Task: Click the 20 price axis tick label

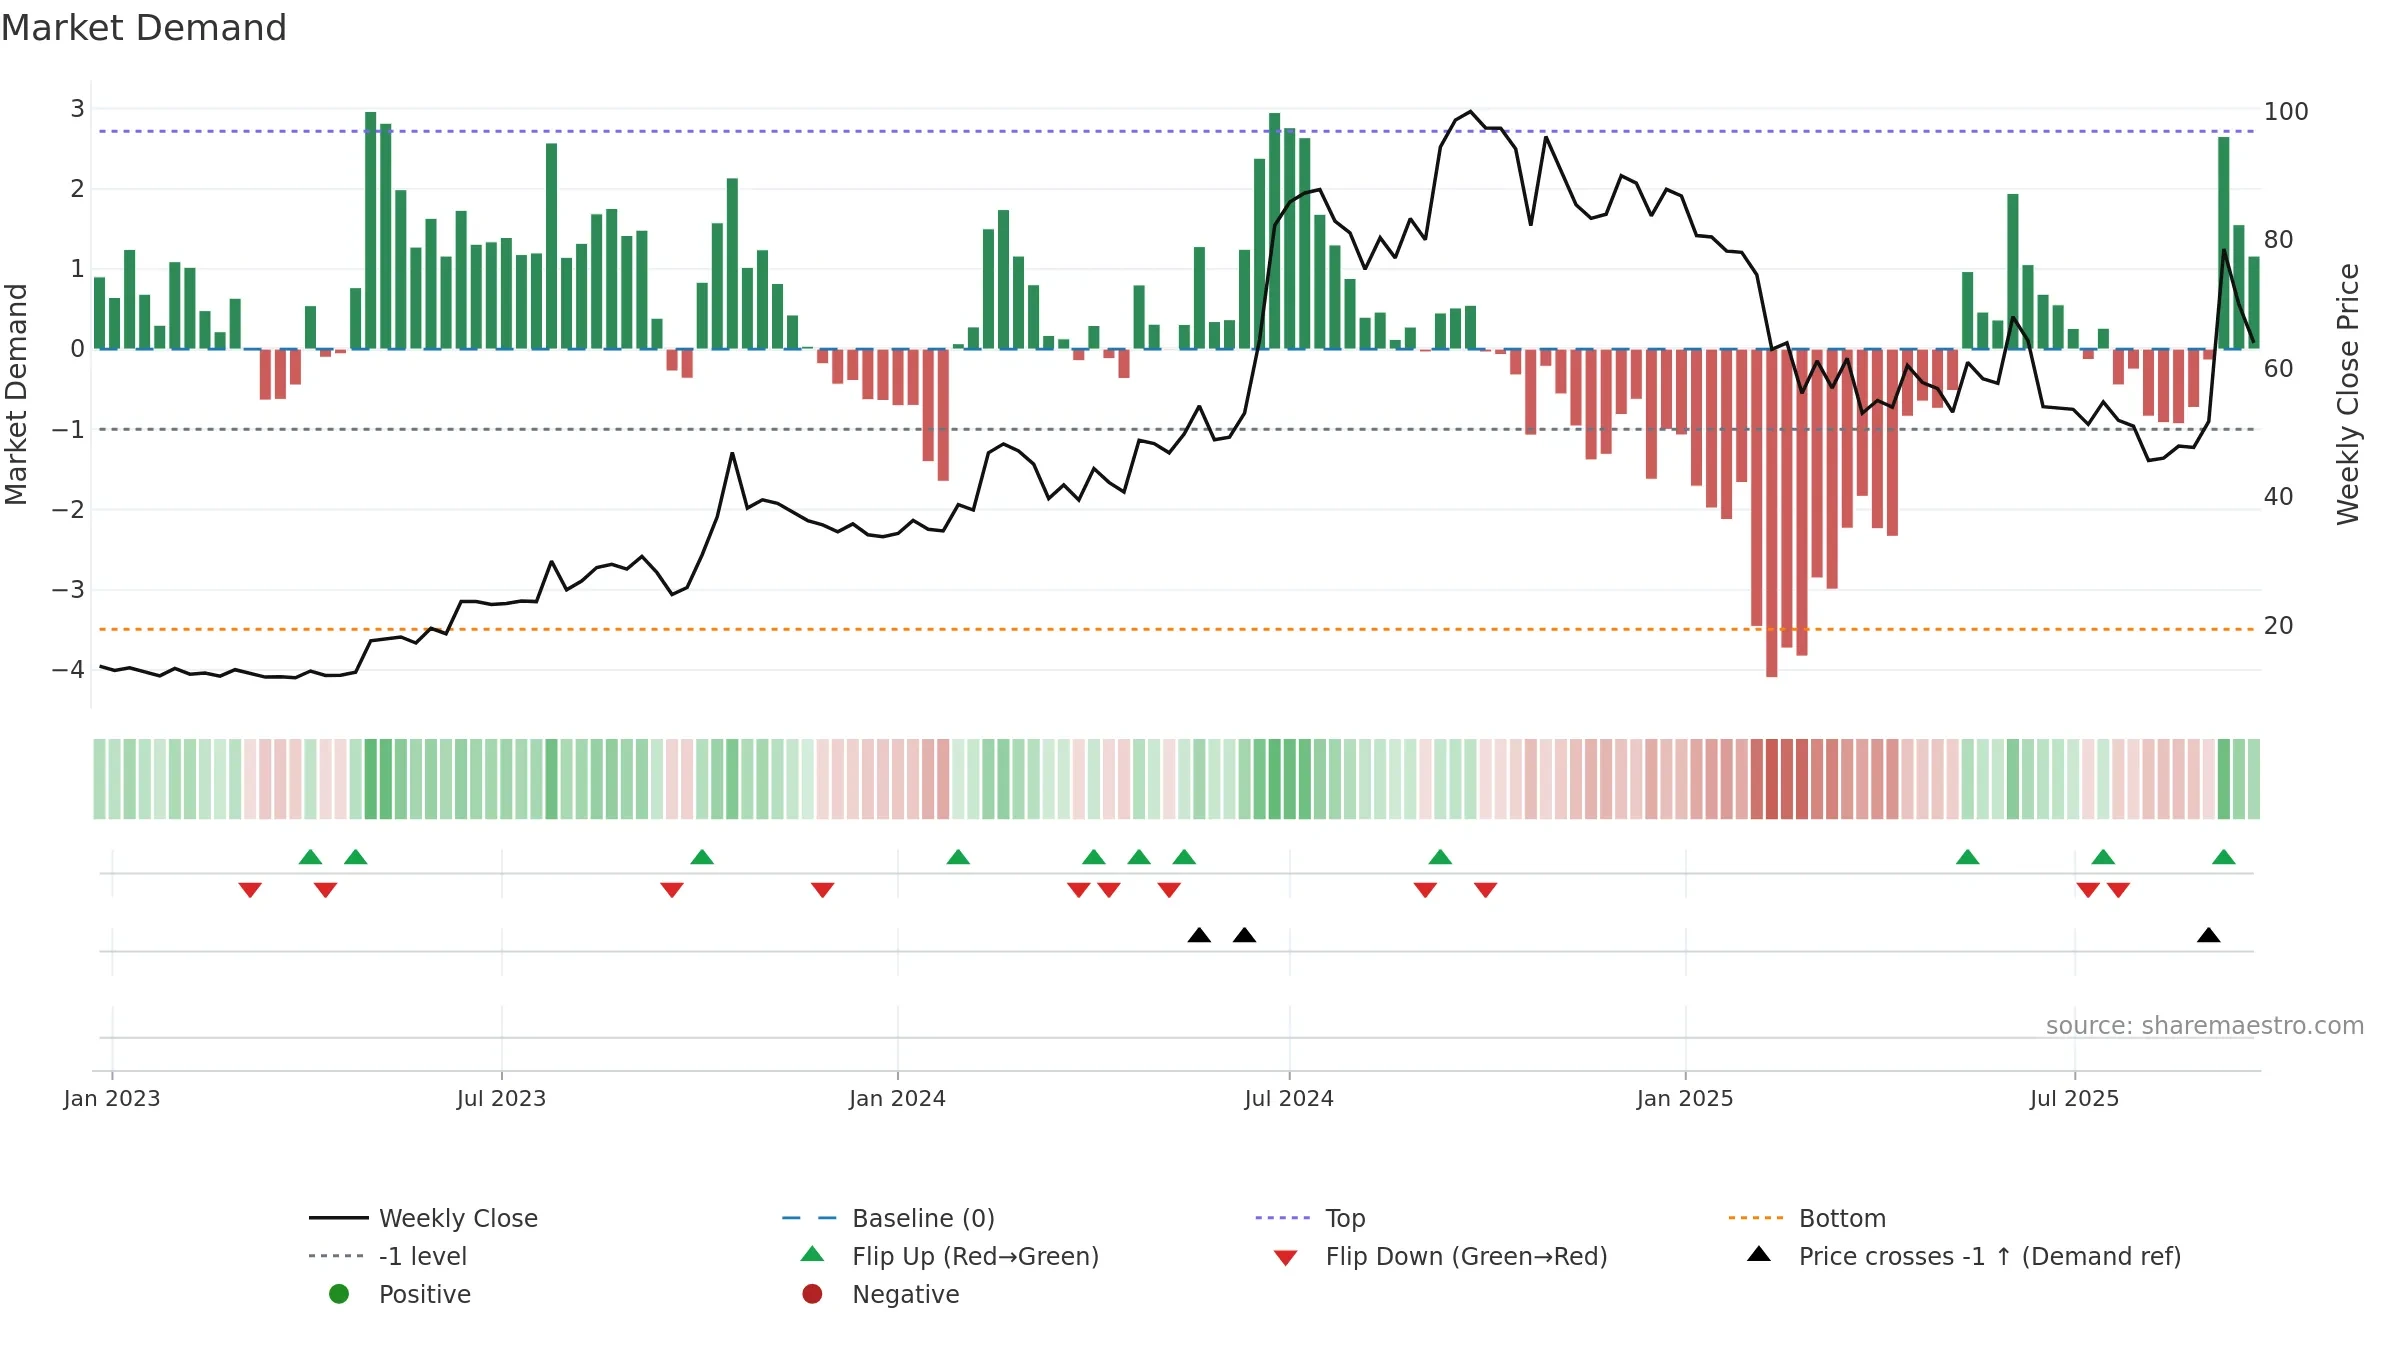Action: (x=2279, y=625)
